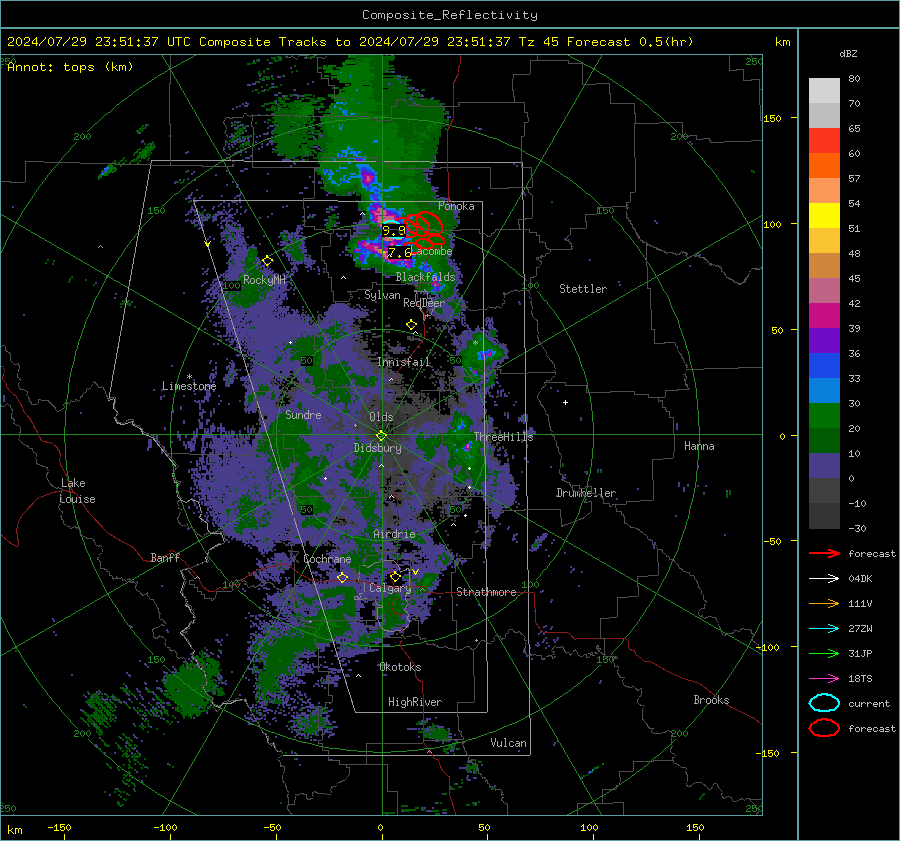
Task: Click the yellow diamond marker below Cochrane
Action: pyautogui.click(x=343, y=578)
